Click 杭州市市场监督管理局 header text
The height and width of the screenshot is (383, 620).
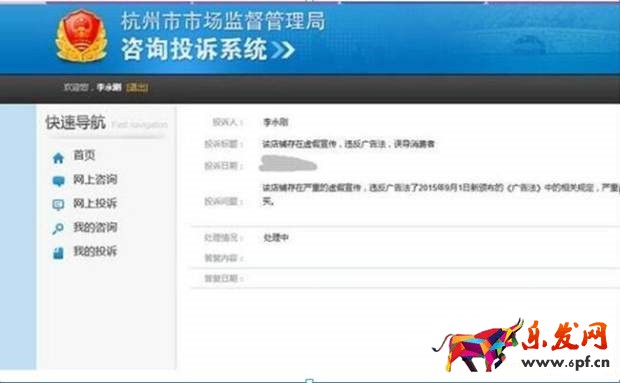pyautogui.click(x=223, y=21)
